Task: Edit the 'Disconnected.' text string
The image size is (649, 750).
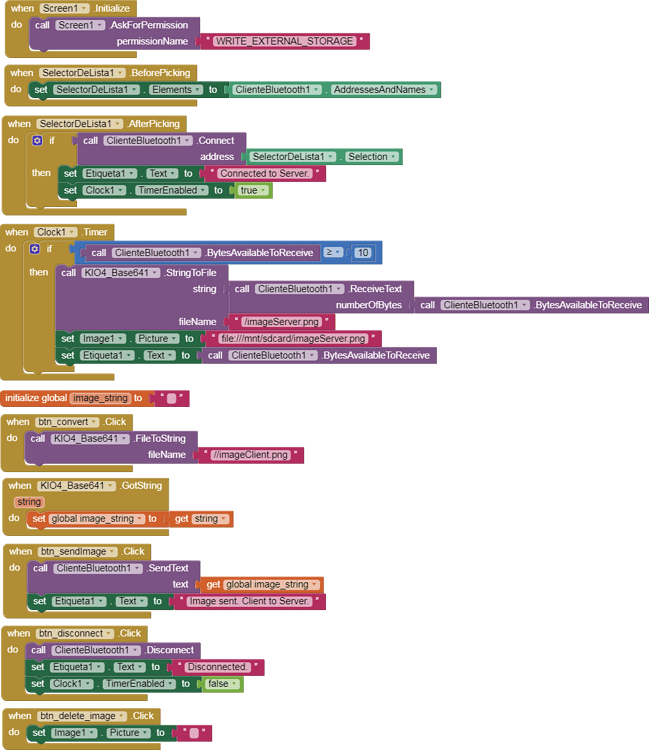Action: (x=217, y=667)
